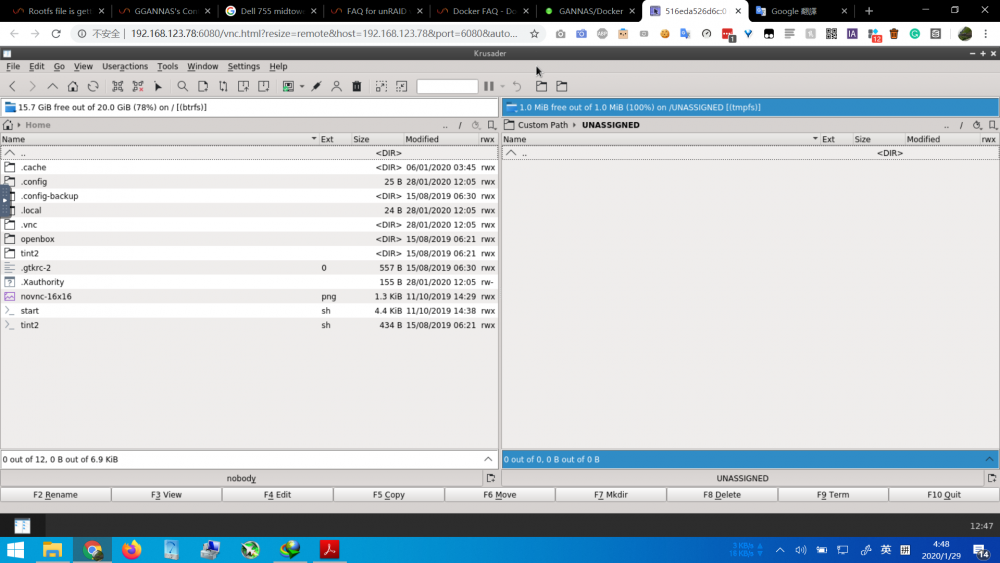Click the F8 Delete button
Viewport: 1000px width, 563px height.
point(722,495)
